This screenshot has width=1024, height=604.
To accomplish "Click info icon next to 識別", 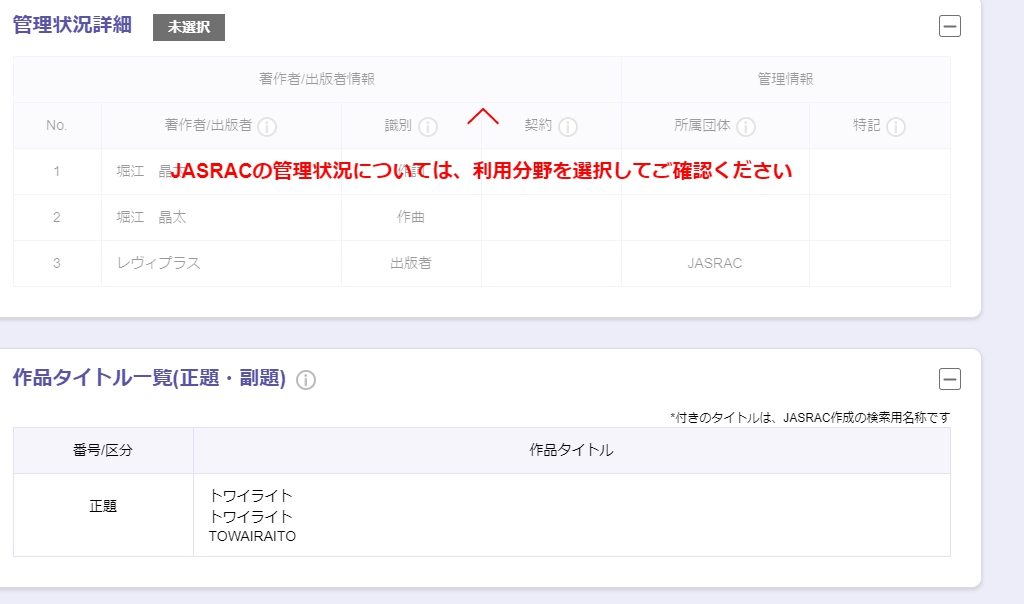I will click(428, 127).
